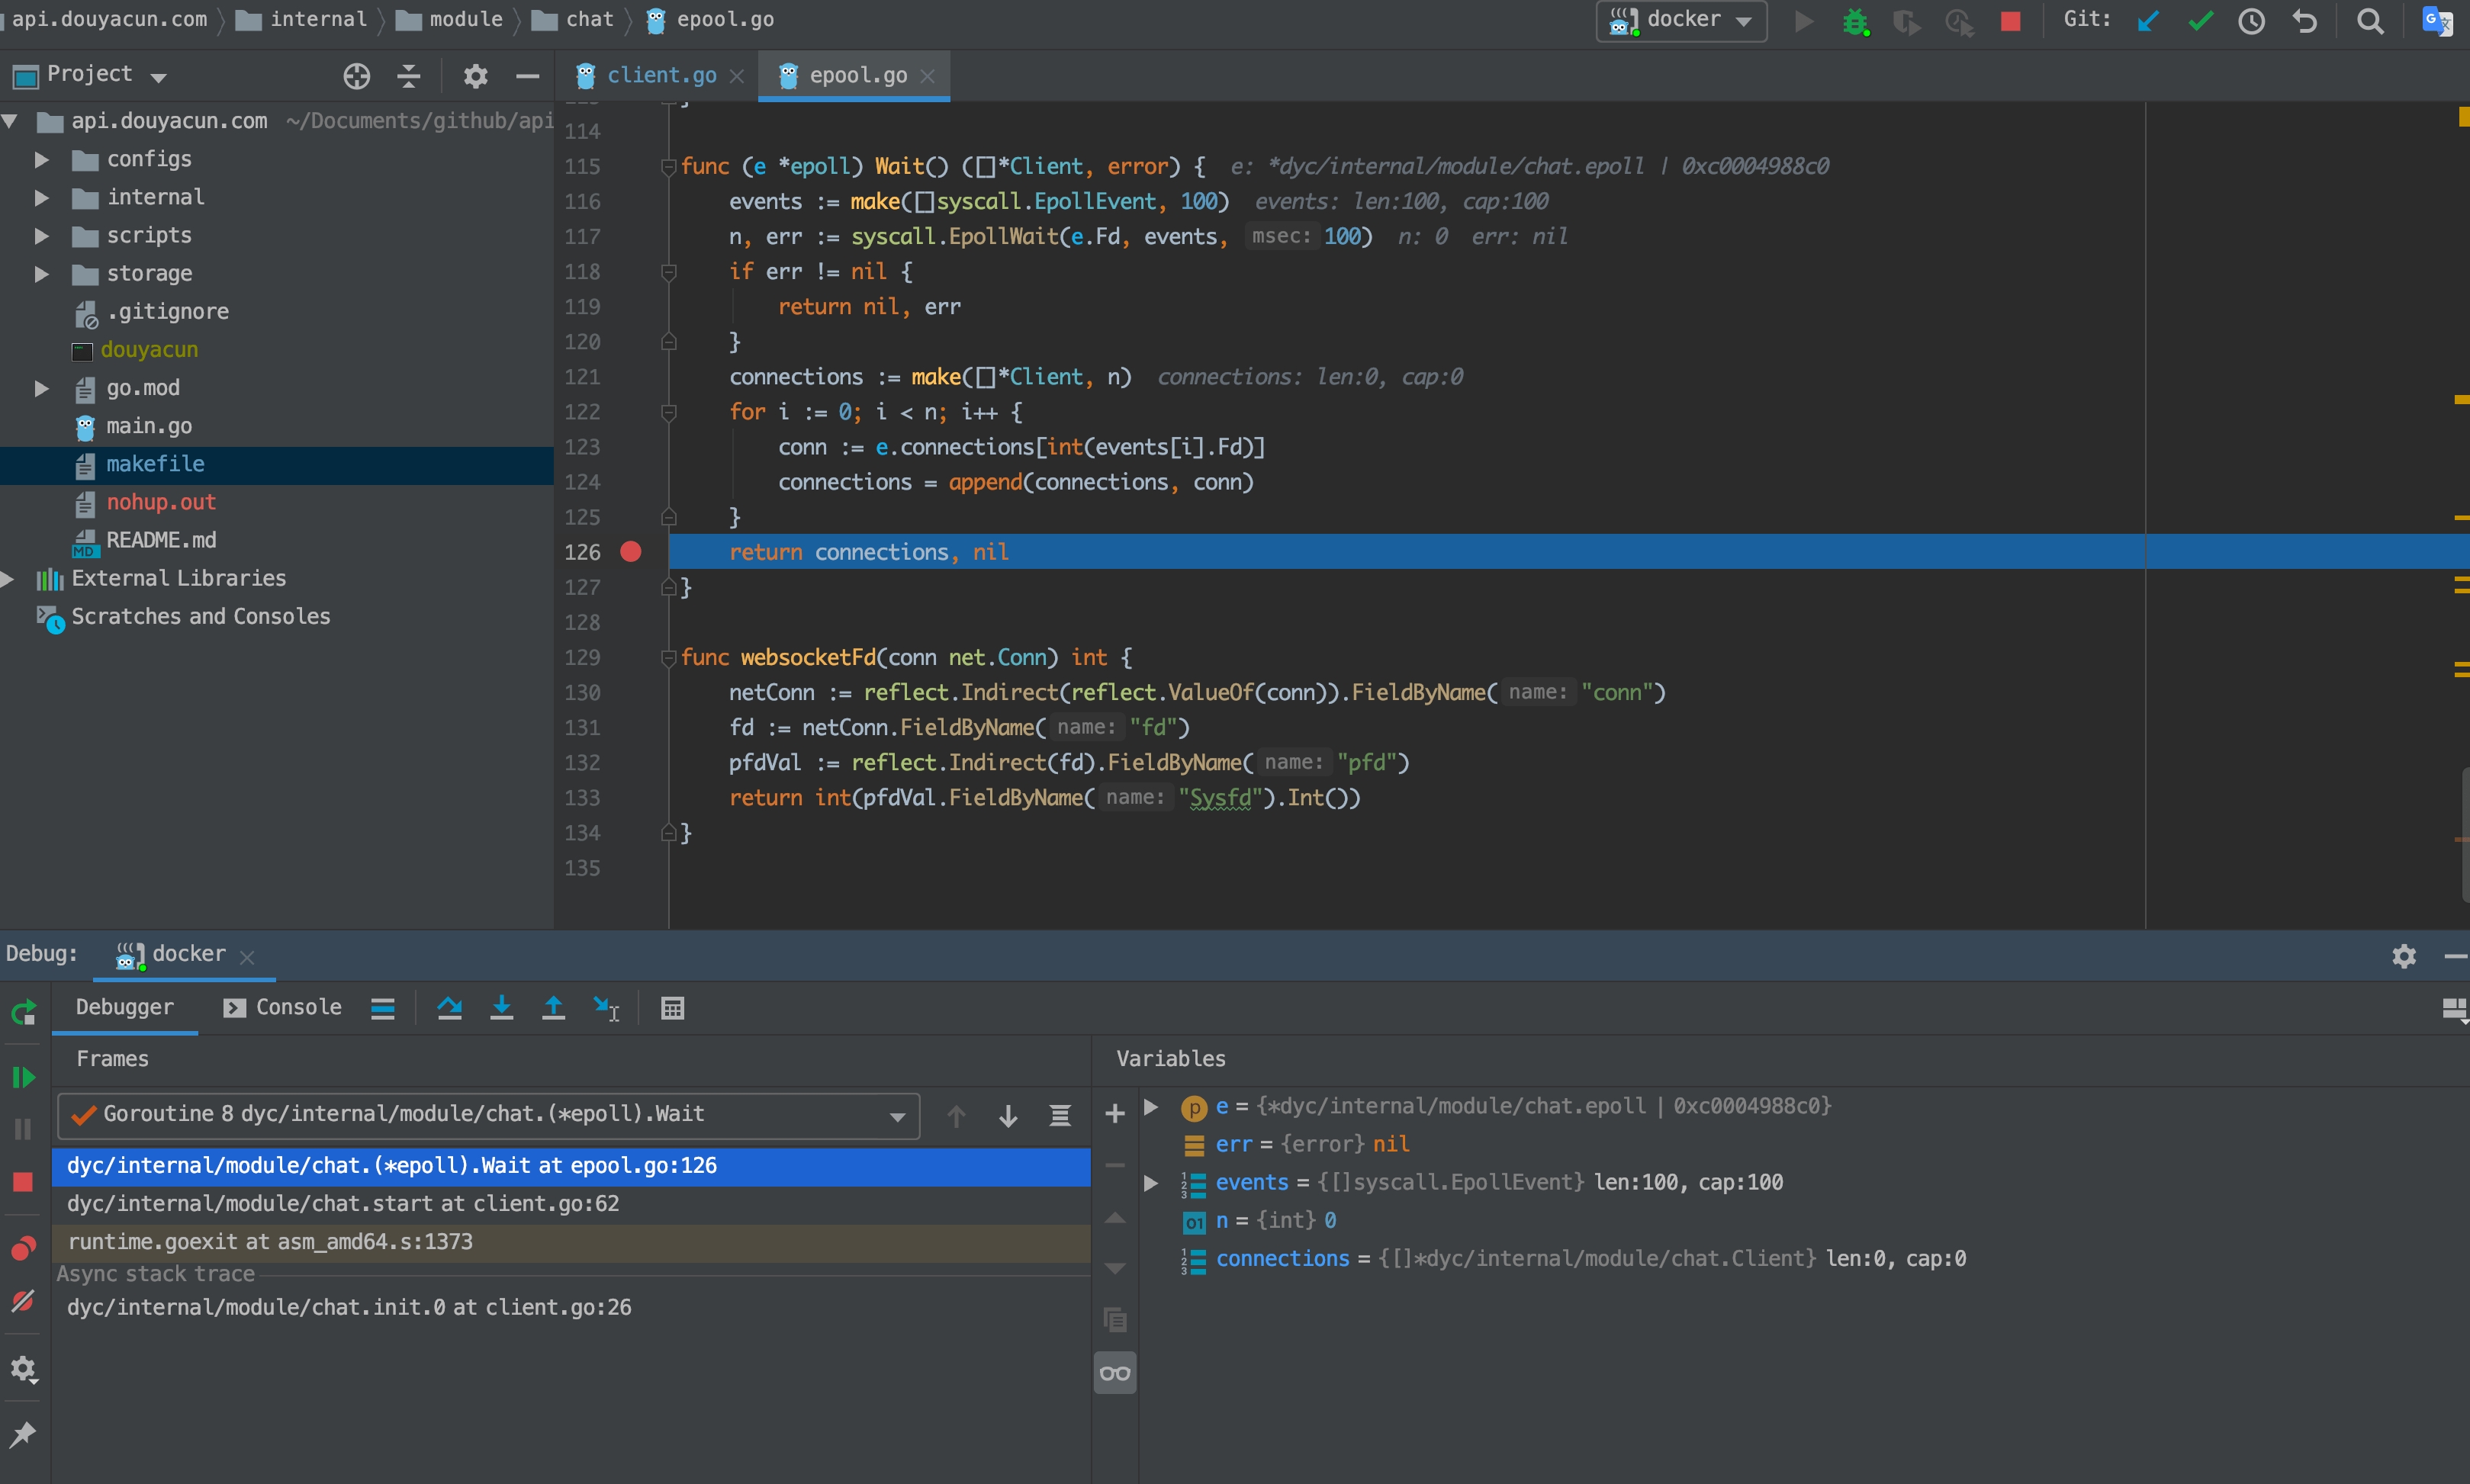
Task: Open the Evaluate Expression dialog
Action: click(671, 1008)
